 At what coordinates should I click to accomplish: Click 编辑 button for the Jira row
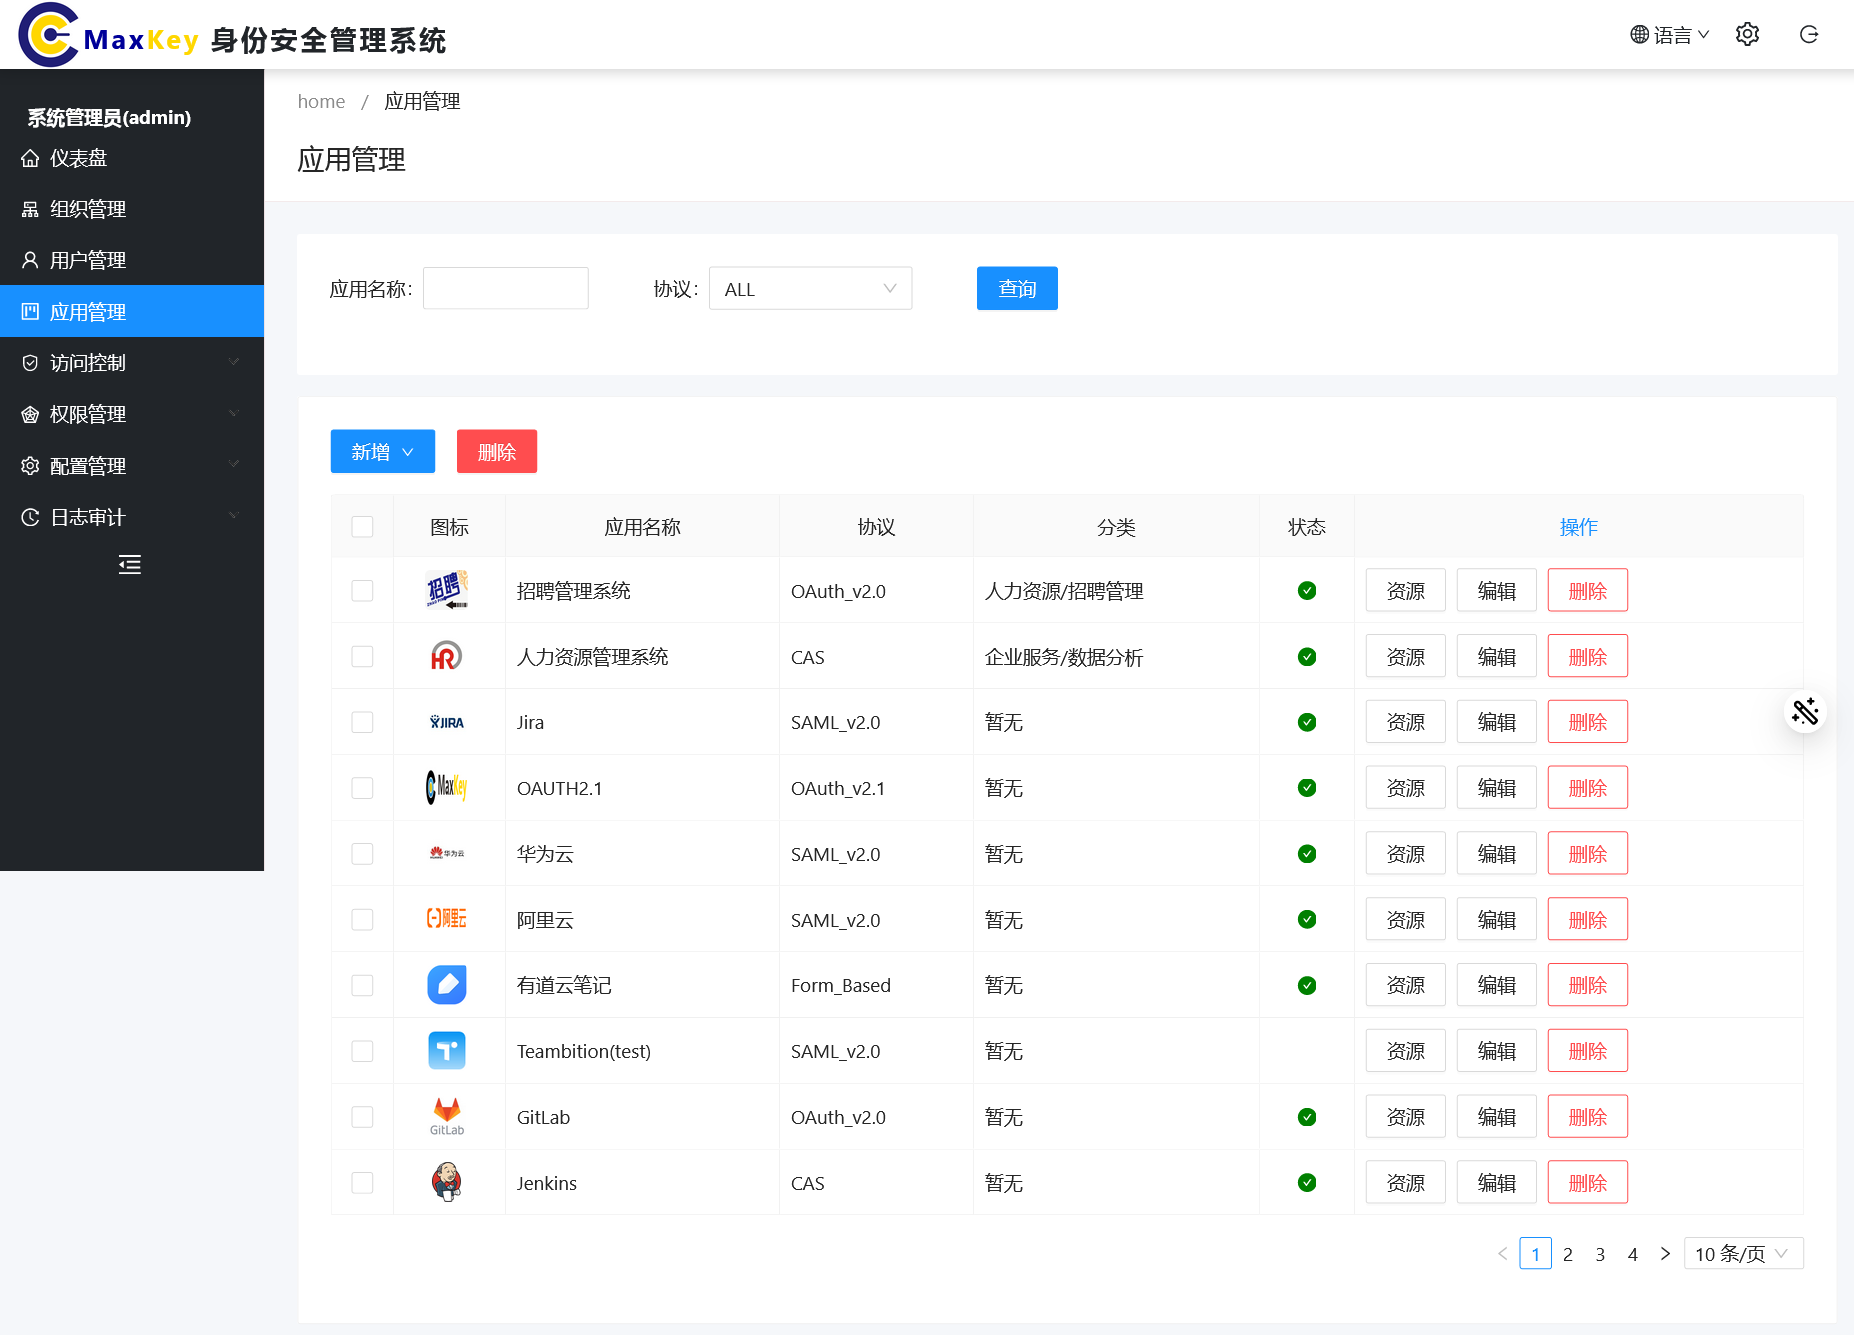1496,722
